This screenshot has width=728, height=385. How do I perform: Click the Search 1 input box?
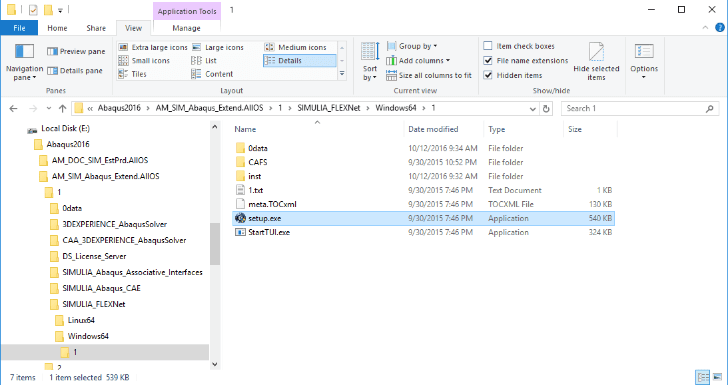[639, 108]
